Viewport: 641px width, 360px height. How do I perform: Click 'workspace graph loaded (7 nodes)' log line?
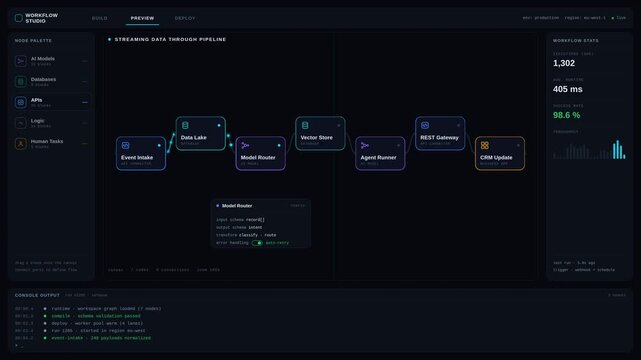pyautogui.click(x=106, y=309)
